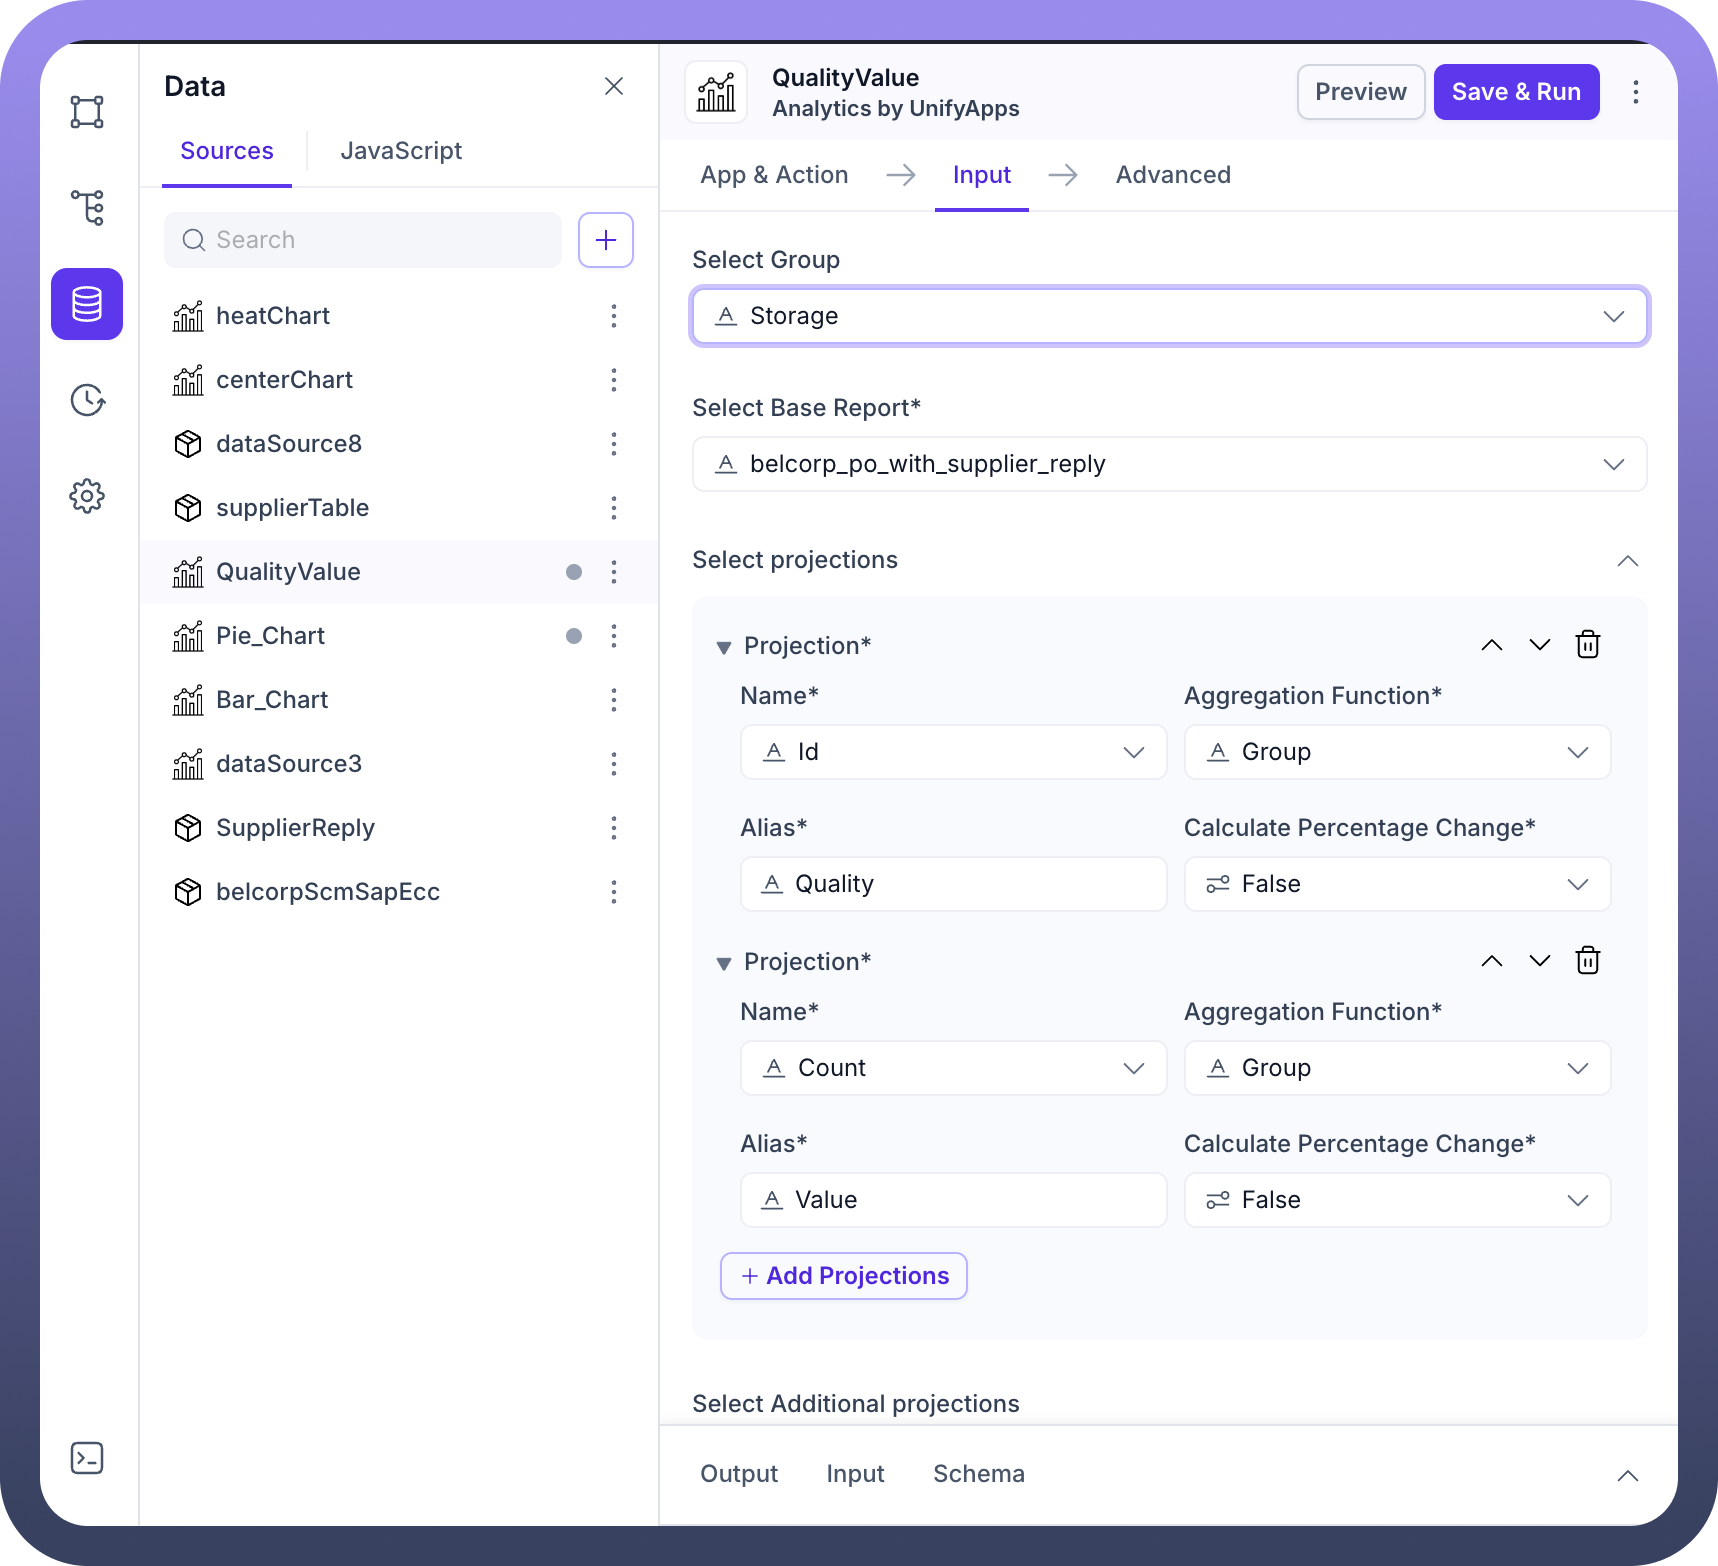The height and width of the screenshot is (1566, 1718).
Task: Move the Count projection up
Action: pyautogui.click(x=1492, y=961)
